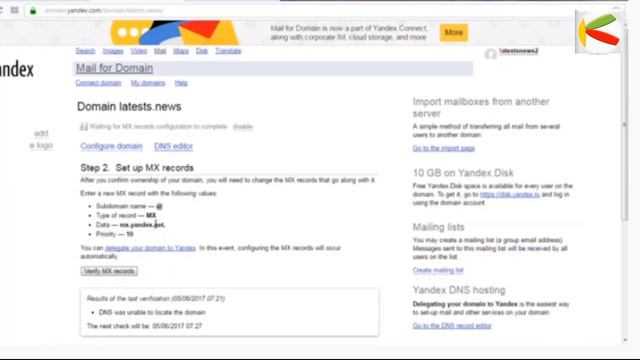Click the colorful Yandex Connect banner image
This screenshot has height=360, width=640.
(175, 32)
